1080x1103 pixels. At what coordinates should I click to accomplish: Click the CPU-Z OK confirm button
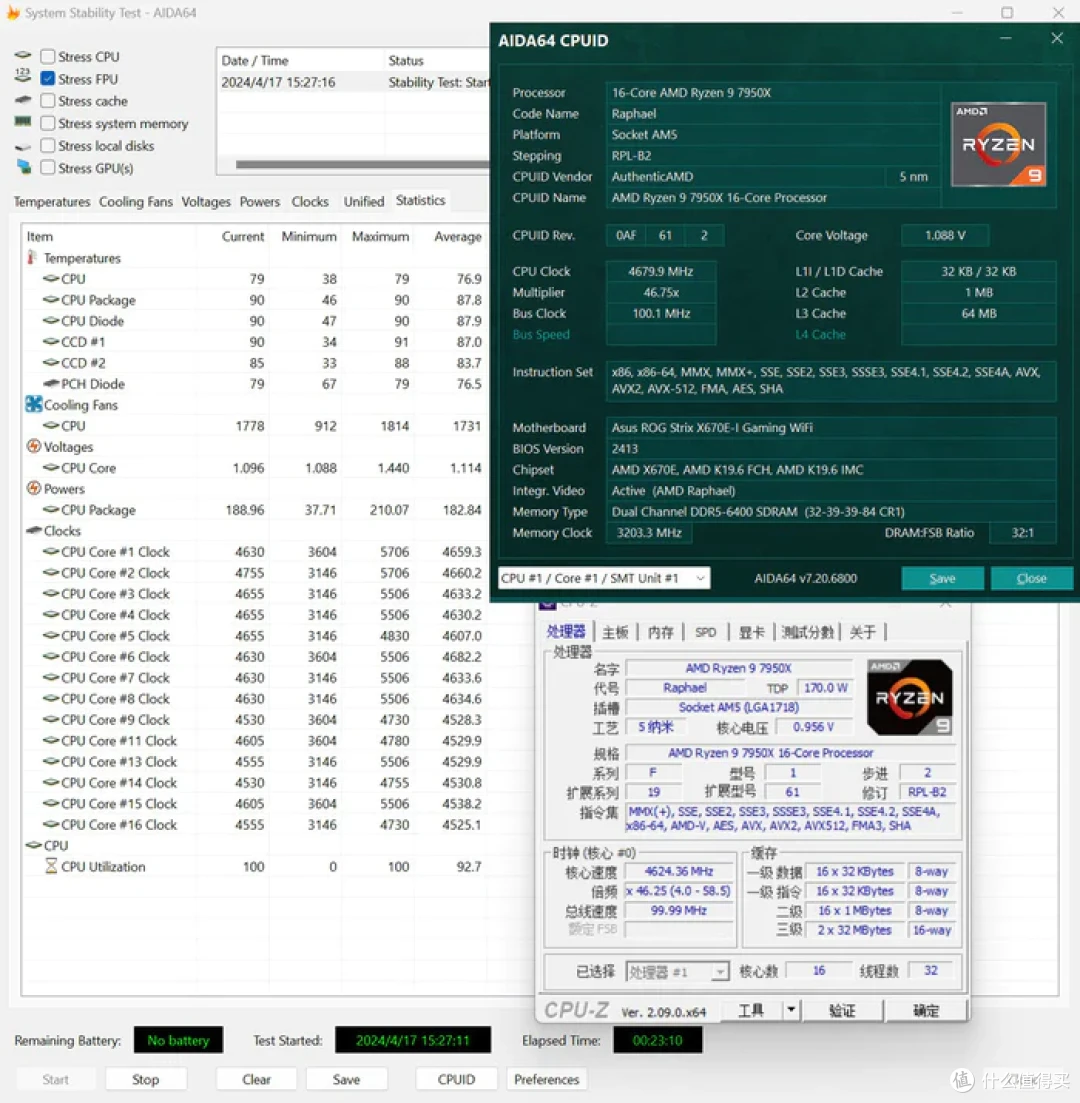coord(926,1010)
